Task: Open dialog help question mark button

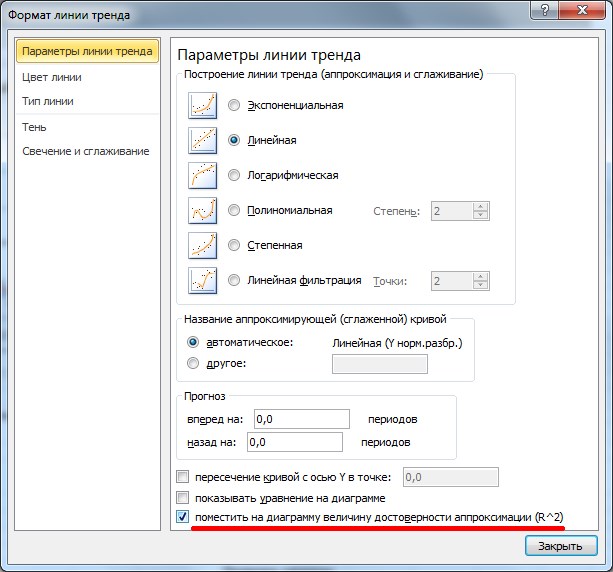Action: [545, 10]
